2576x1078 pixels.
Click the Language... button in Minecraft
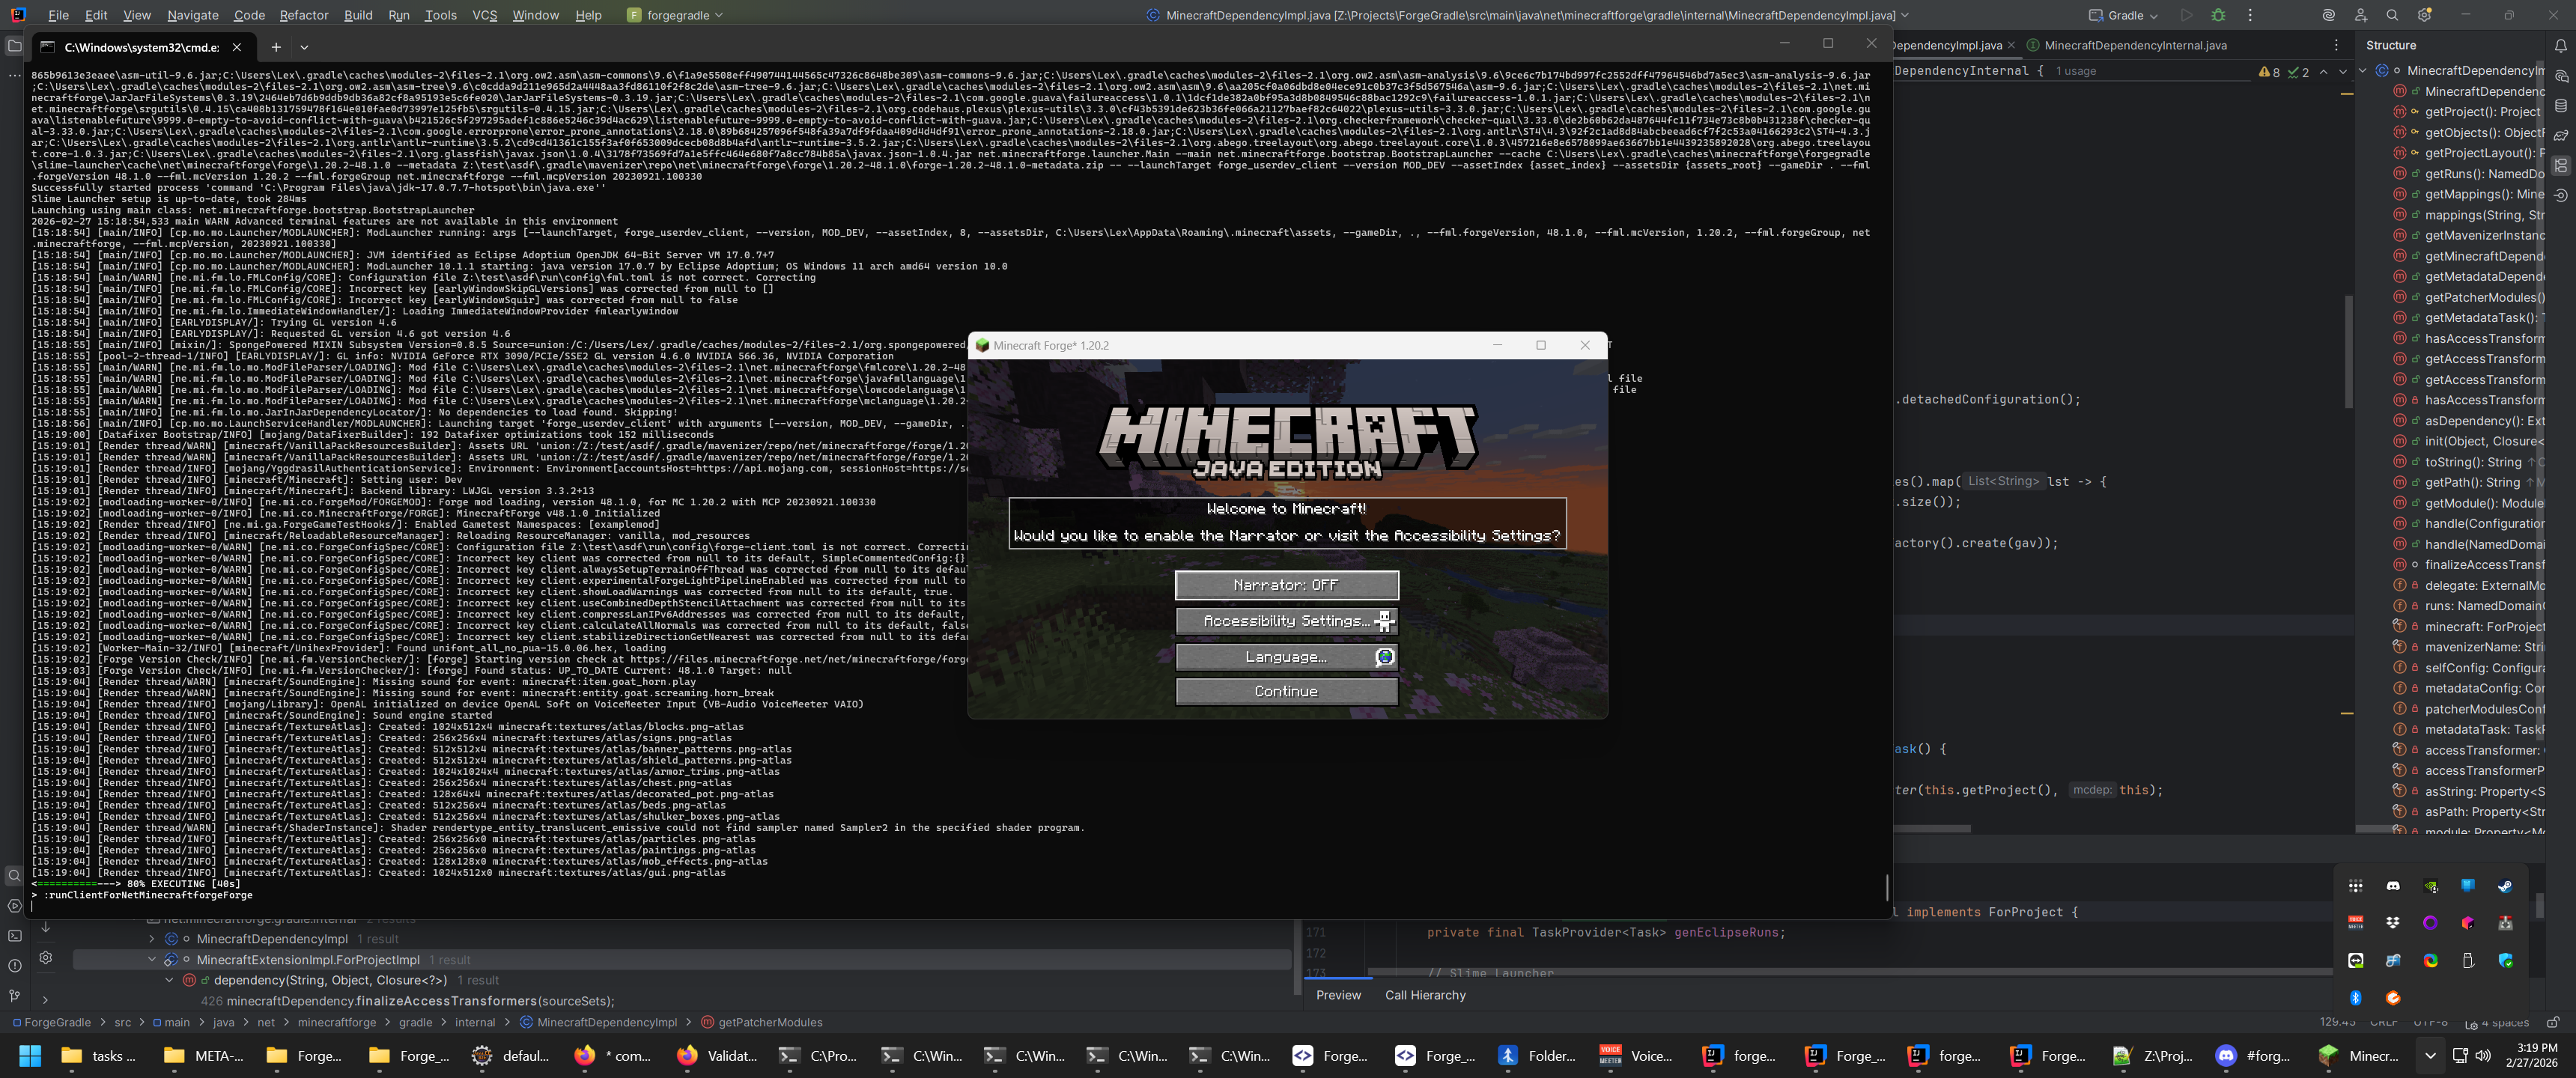pos(1286,657)
